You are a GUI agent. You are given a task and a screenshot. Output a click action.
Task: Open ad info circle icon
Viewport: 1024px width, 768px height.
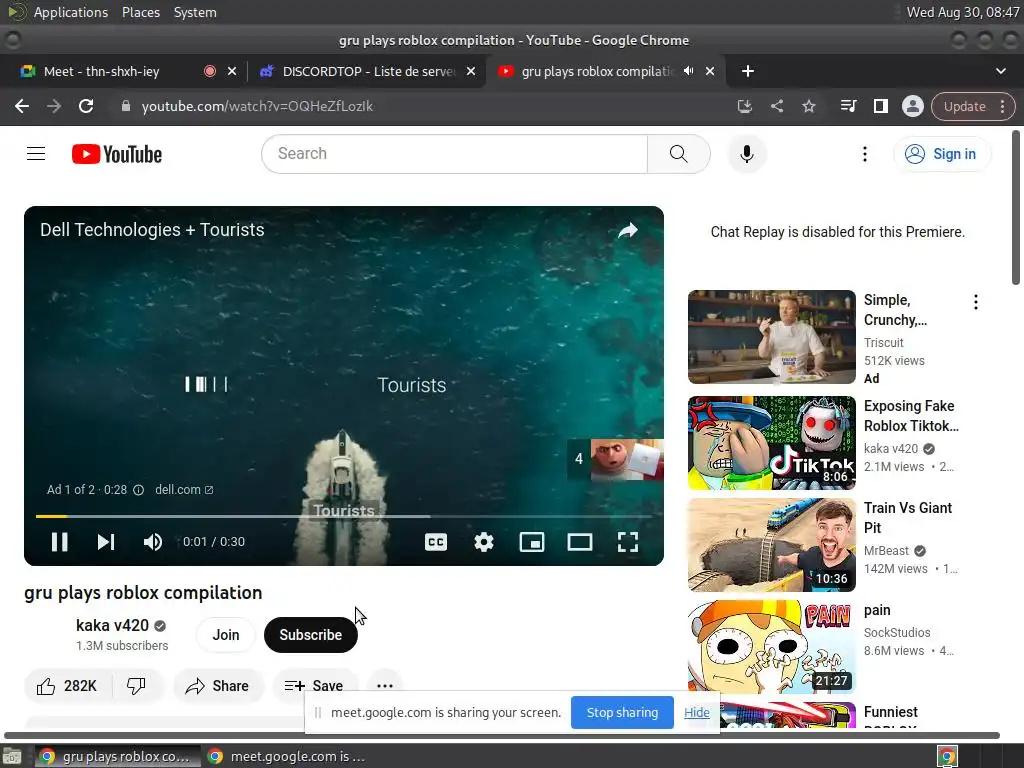pyautogui.click(x=138, y=490)
